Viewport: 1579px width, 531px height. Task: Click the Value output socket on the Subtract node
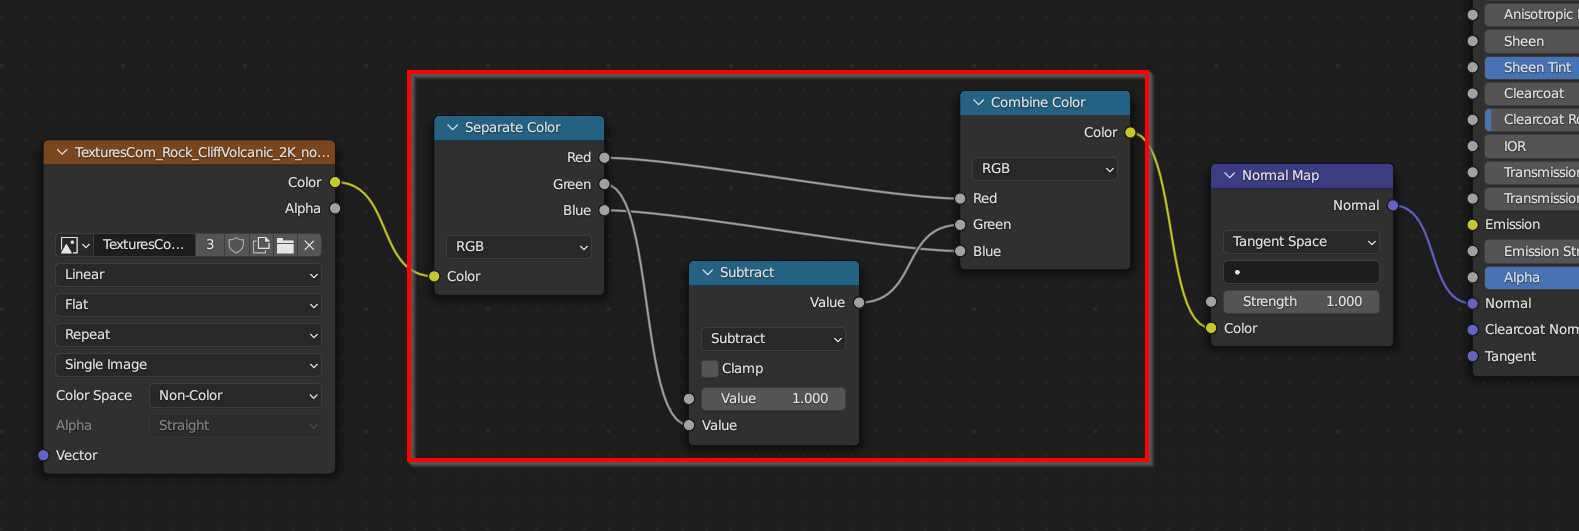point(859,302)
